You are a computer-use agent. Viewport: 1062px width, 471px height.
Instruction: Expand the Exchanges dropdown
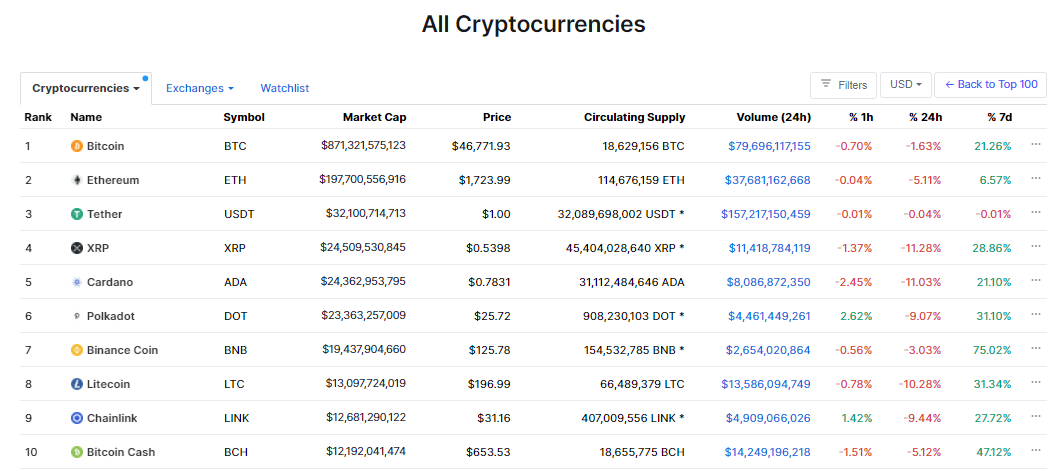tap(200, 88)
